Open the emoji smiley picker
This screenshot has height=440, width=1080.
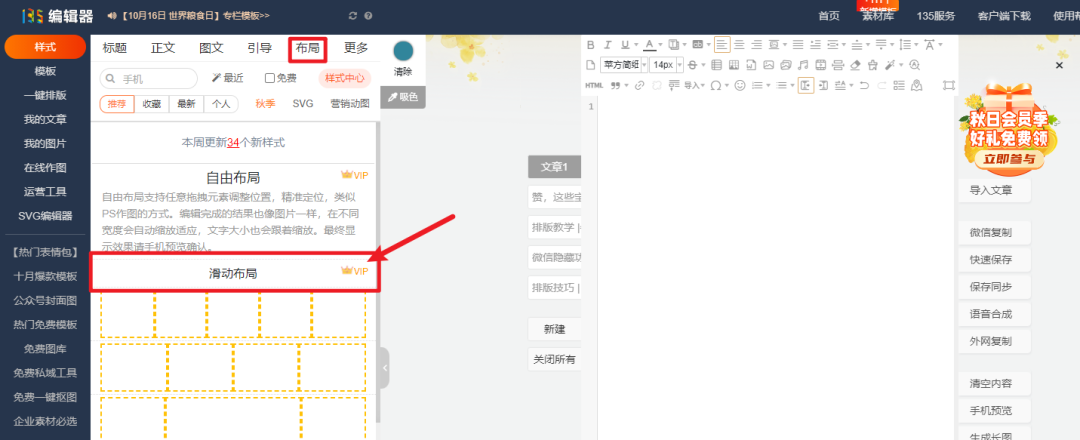(x=740, y=85)
